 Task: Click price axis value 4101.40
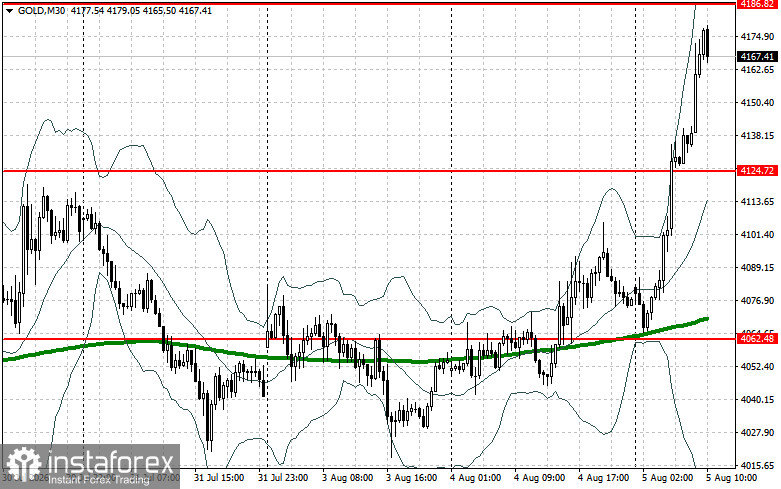(x=758, y=235)
